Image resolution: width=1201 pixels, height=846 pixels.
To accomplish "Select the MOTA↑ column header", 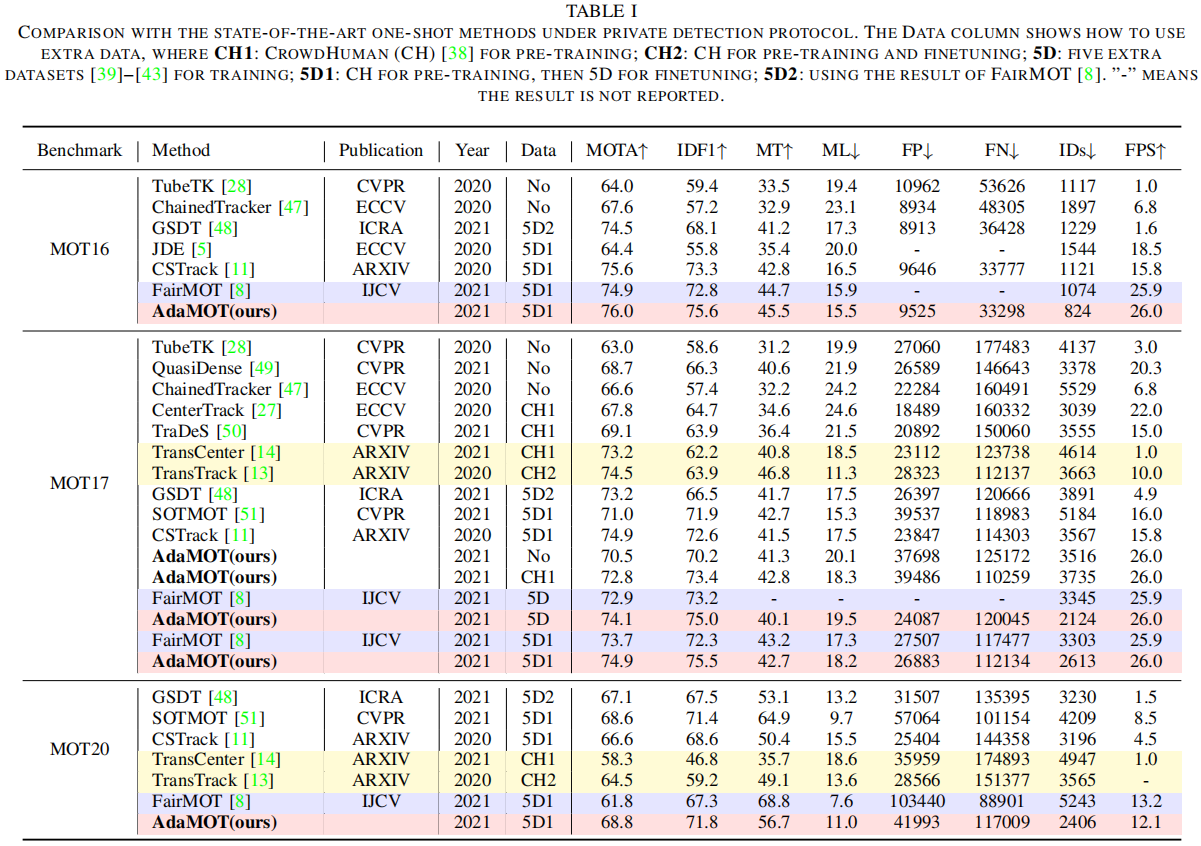I will [617, 151].
